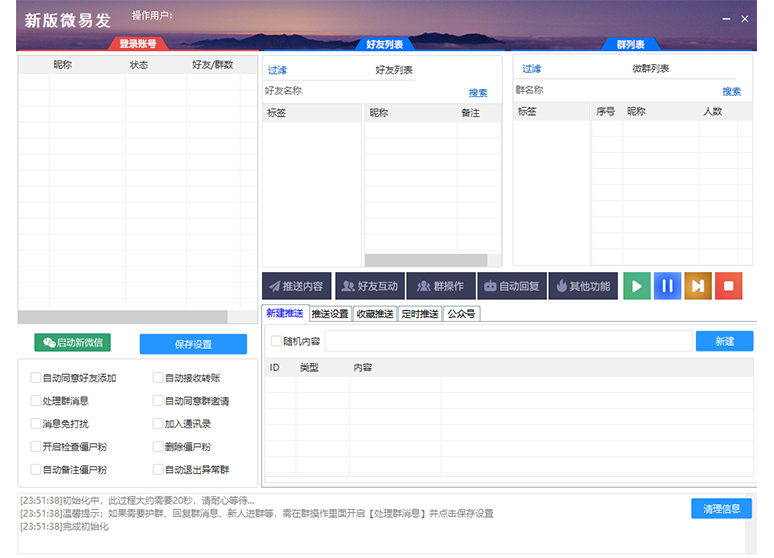The height and width of the screenshot is (558, 774).
Task: Minimize the 新版微易发 window
Action: (x=726, y=19)
